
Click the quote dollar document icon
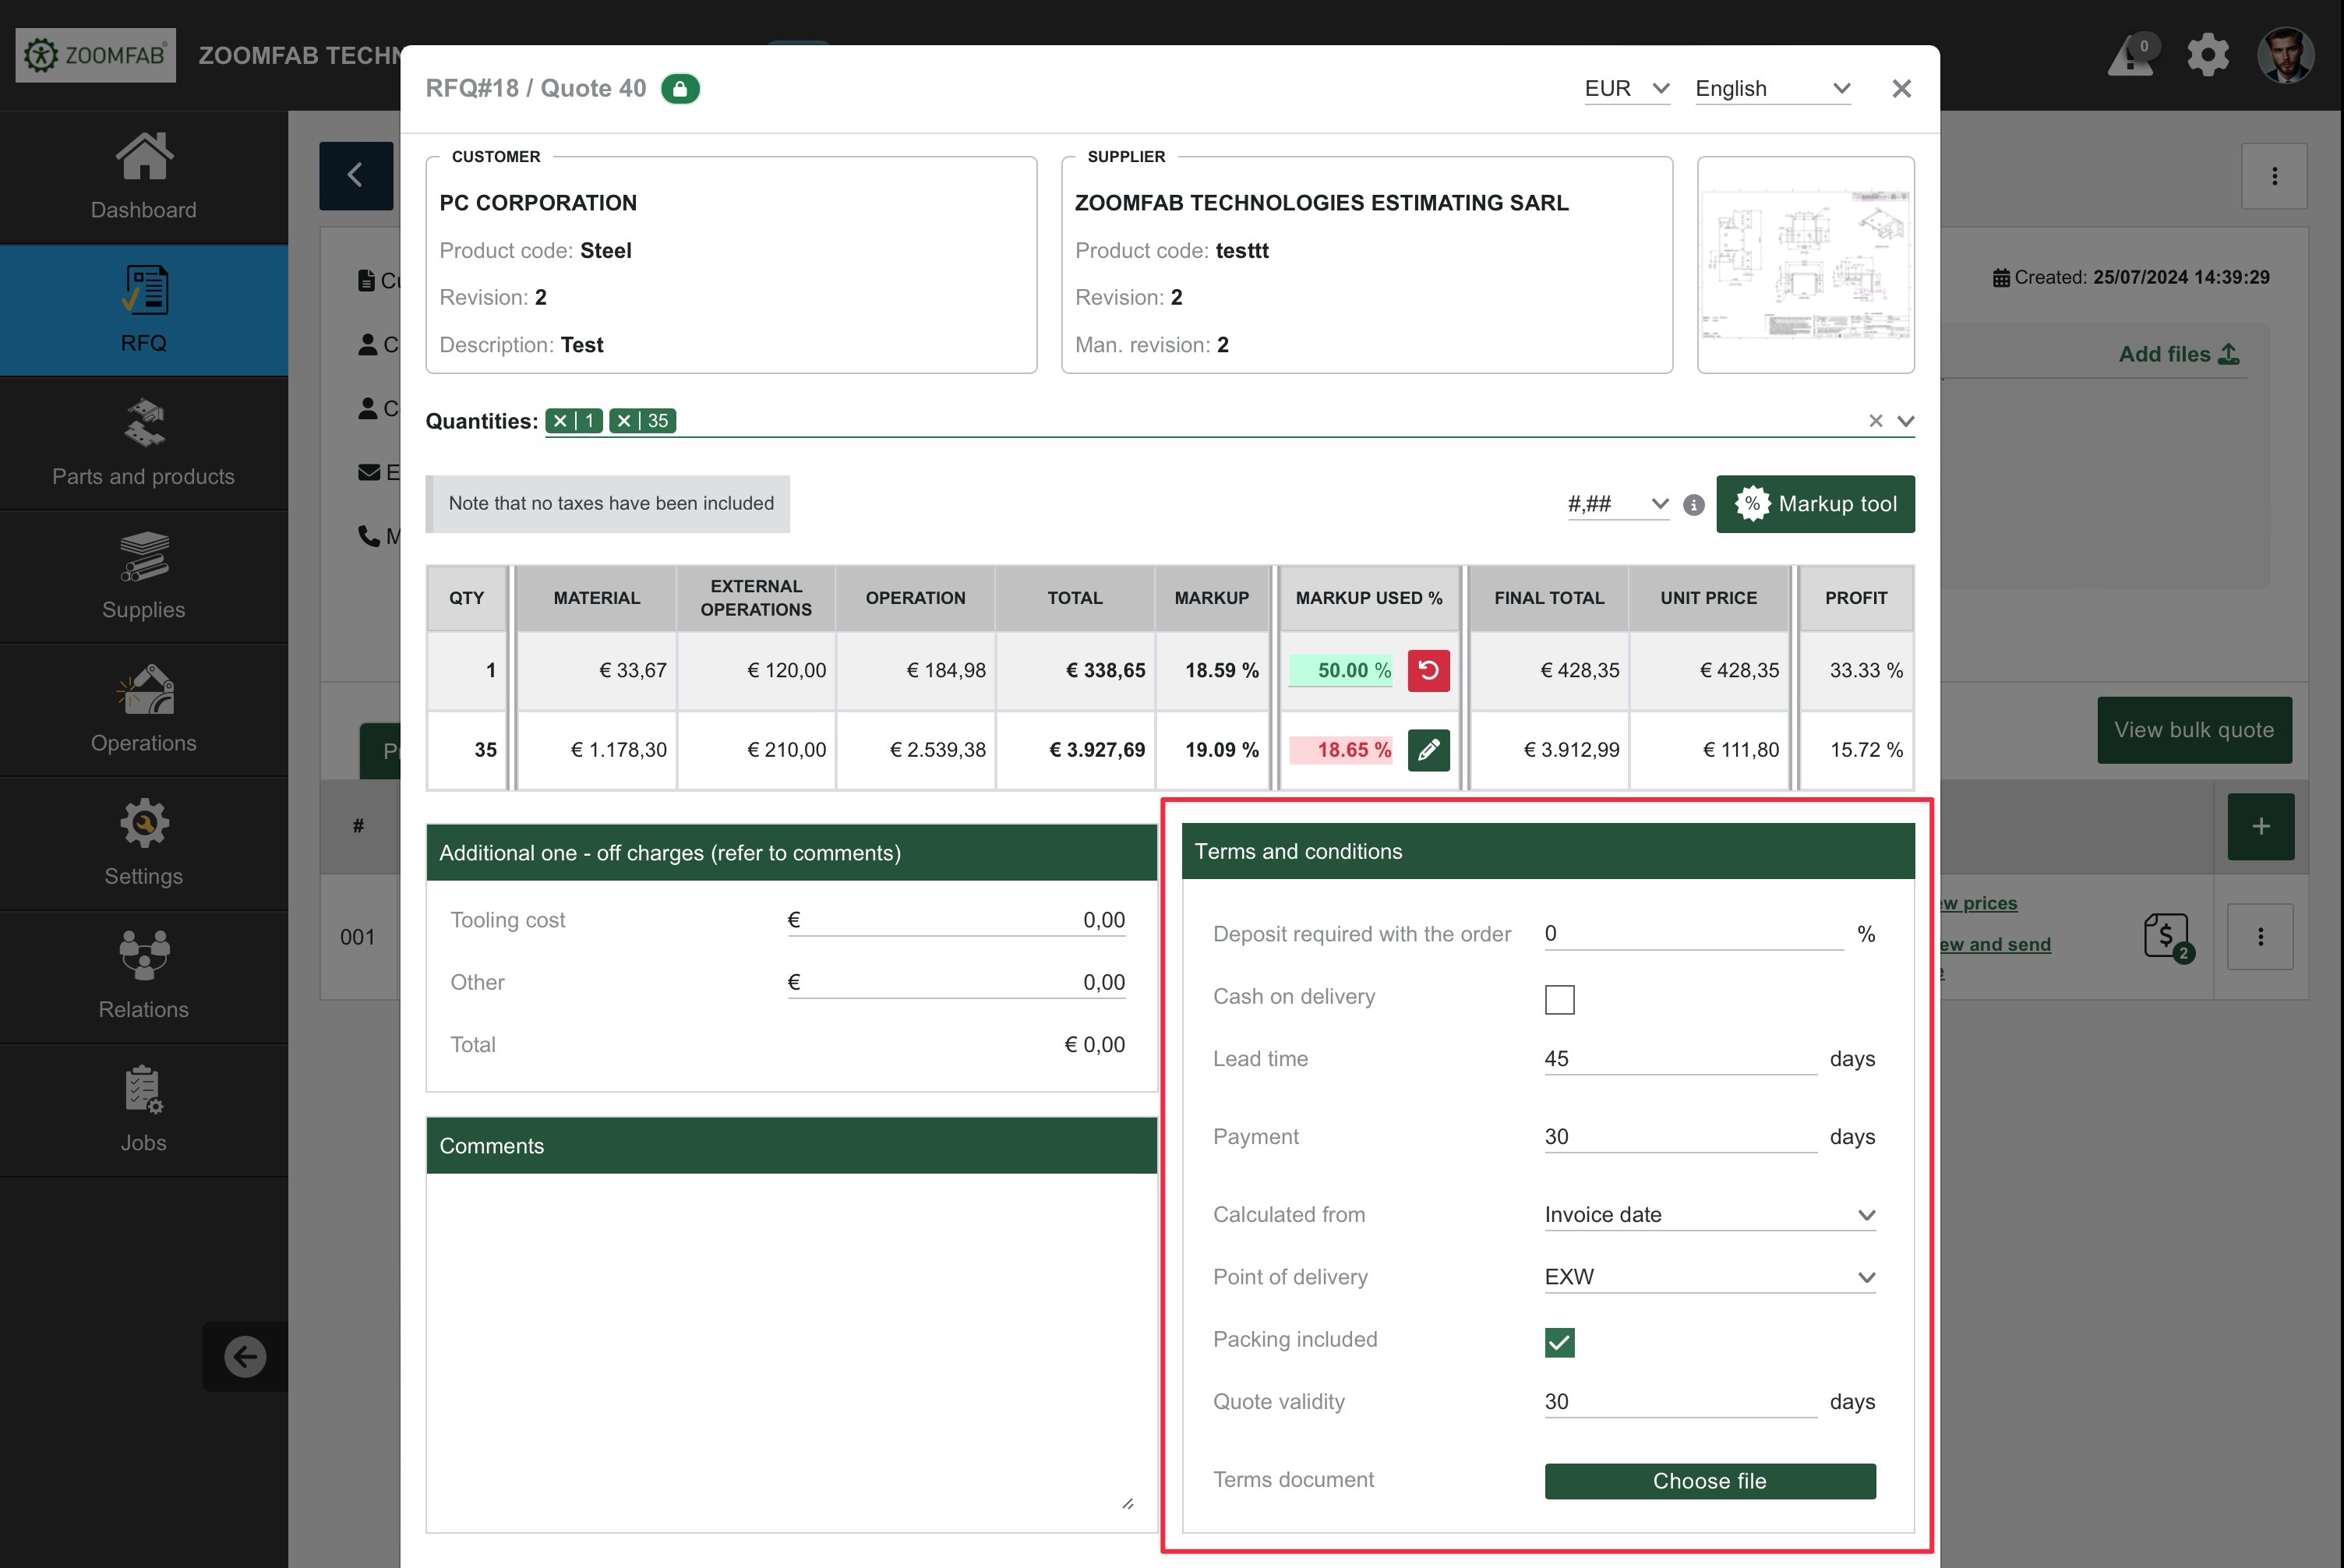click(x=2166, y=937)
